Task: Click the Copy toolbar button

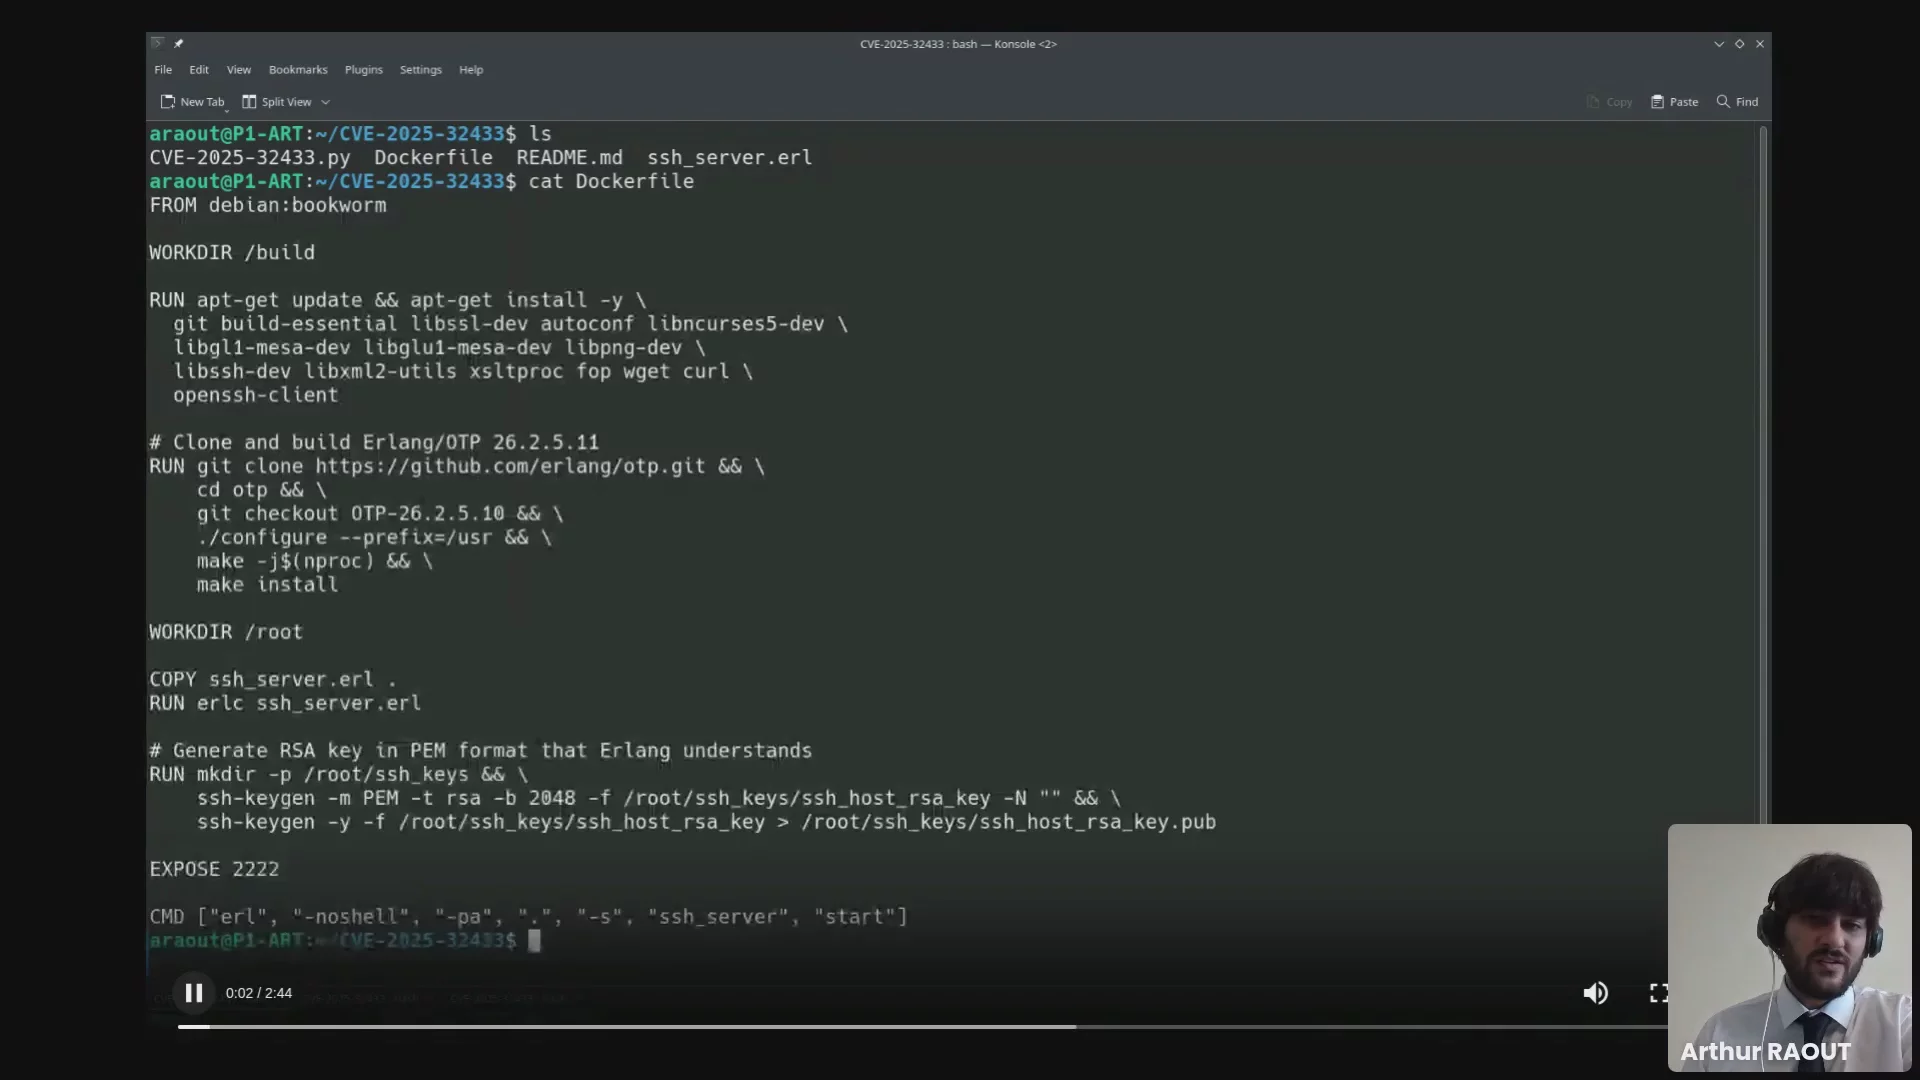Action: [x=1609, y=102]
